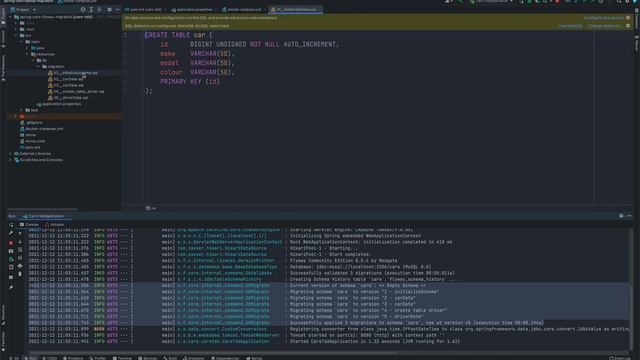Click the red Stop button in top toolbar
The width and height of the screenshot is (640, 360).
558,2
